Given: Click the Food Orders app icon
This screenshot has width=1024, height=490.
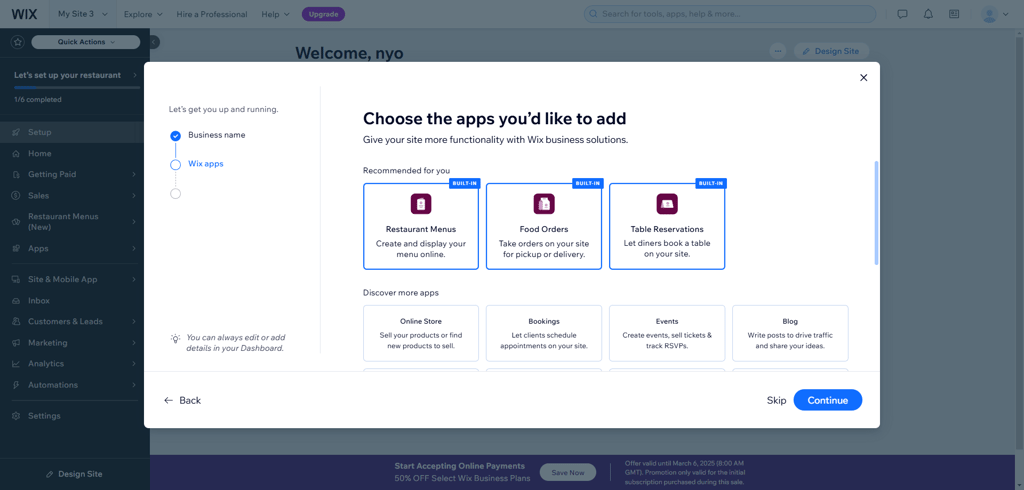Looking at the screenshot, I should 543,204.
